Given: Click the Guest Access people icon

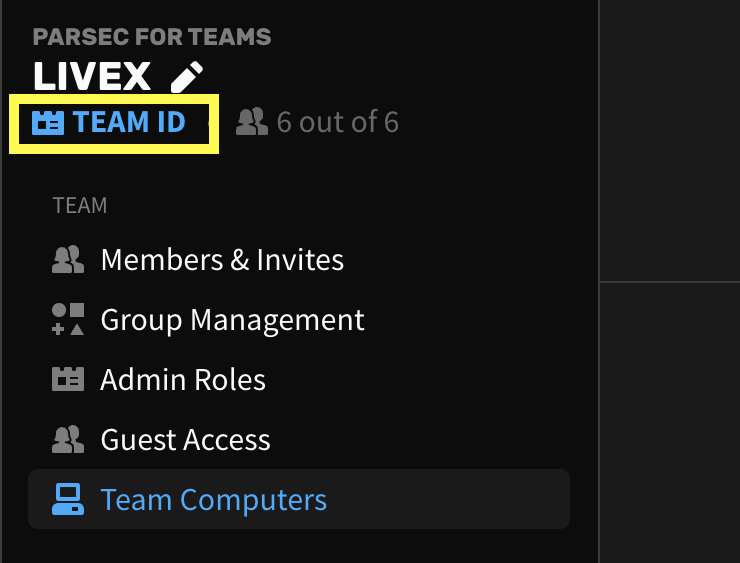Looking at the screenshot, I should tap(68, 440).
